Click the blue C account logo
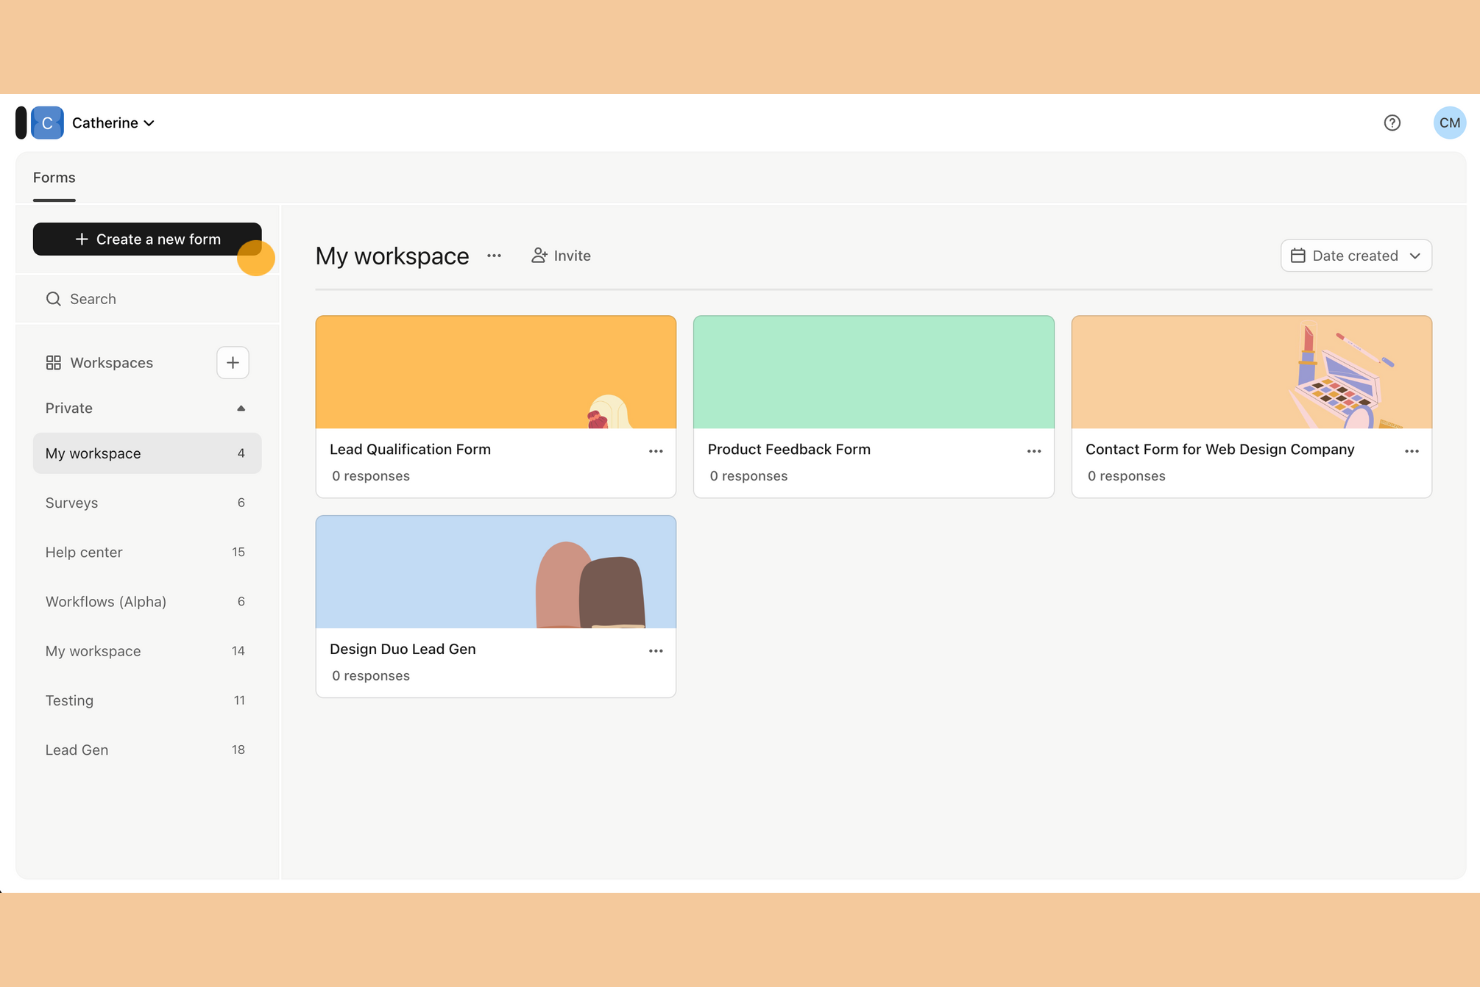This screenshot has height=987, width=1480. [x=47, y=123]
